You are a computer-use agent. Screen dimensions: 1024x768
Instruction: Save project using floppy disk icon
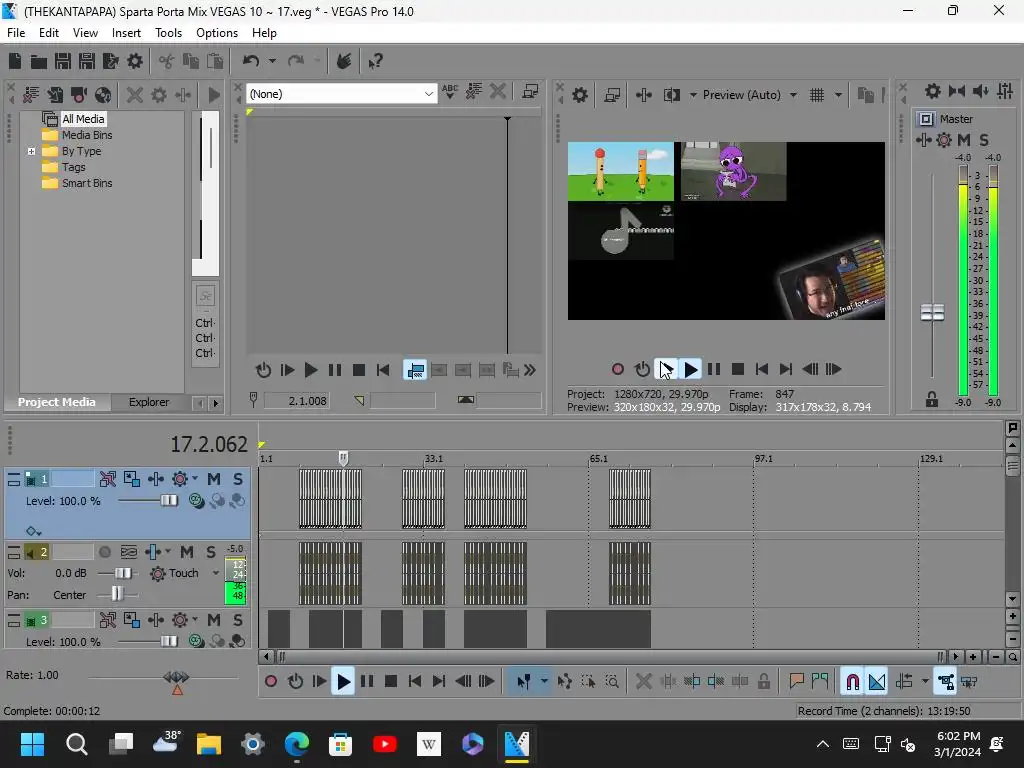[63, 61]
